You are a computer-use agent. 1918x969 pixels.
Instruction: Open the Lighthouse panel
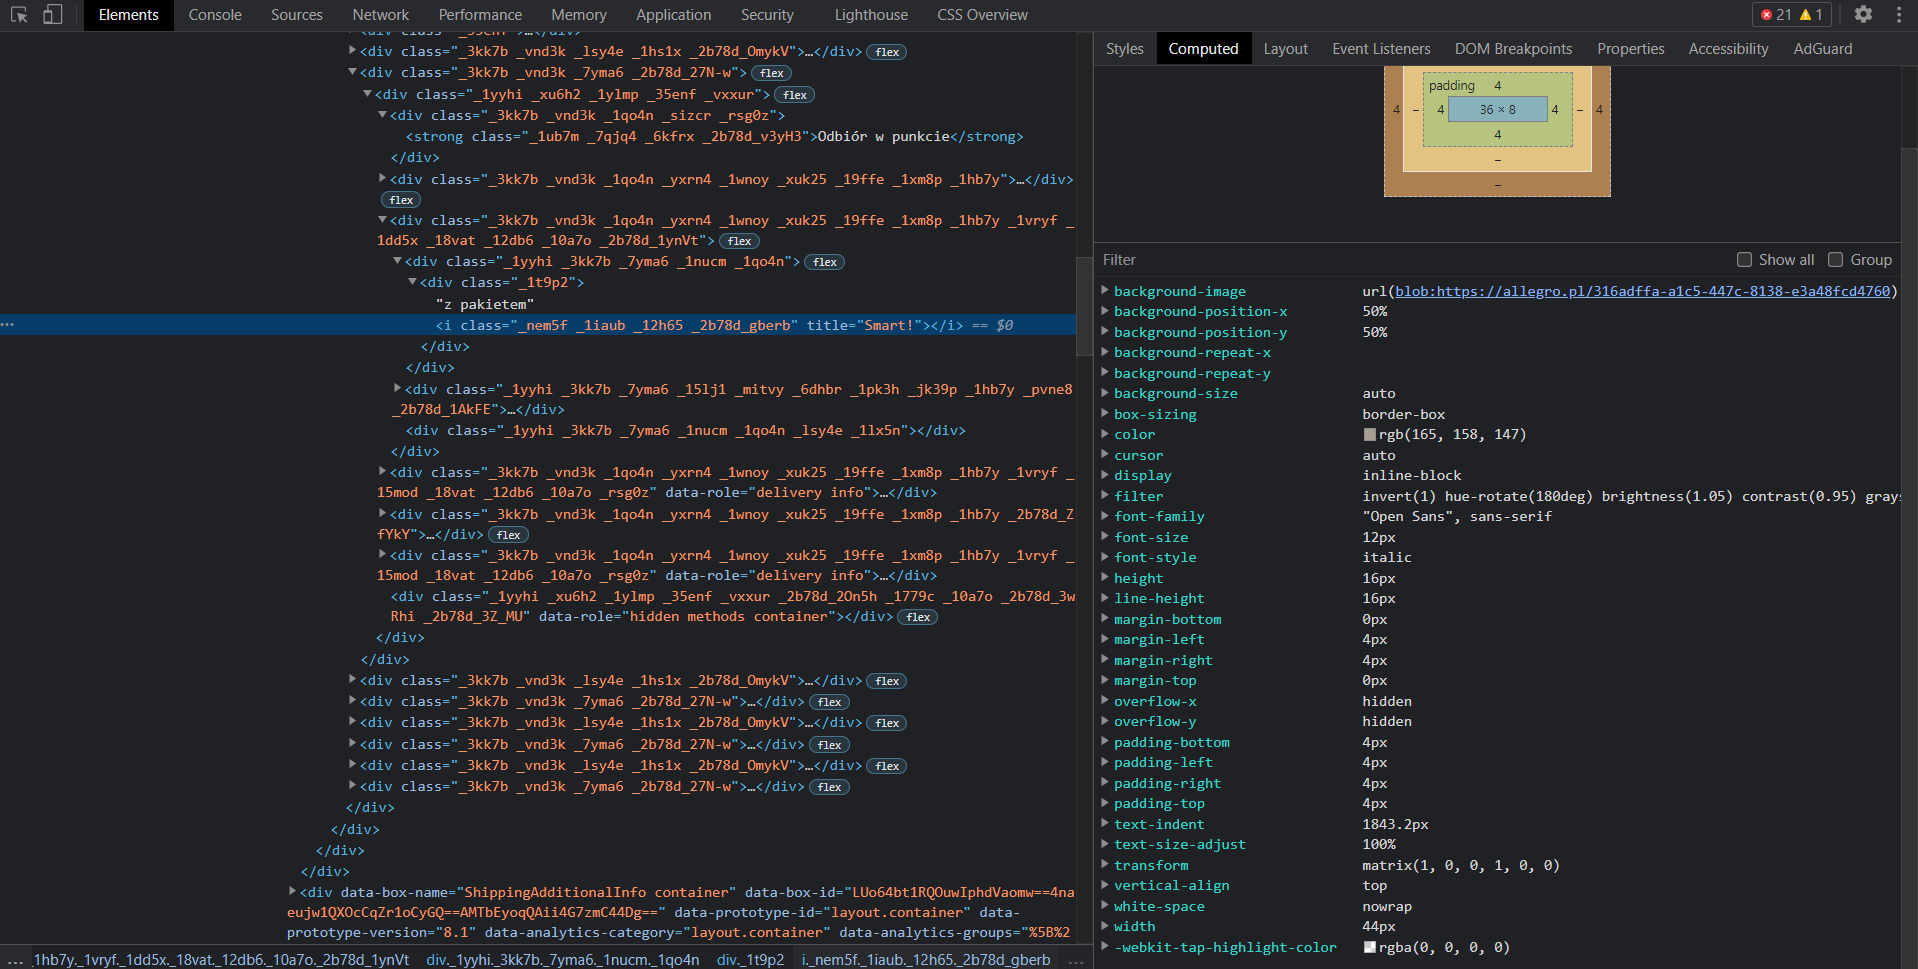[x=869, y=15]
